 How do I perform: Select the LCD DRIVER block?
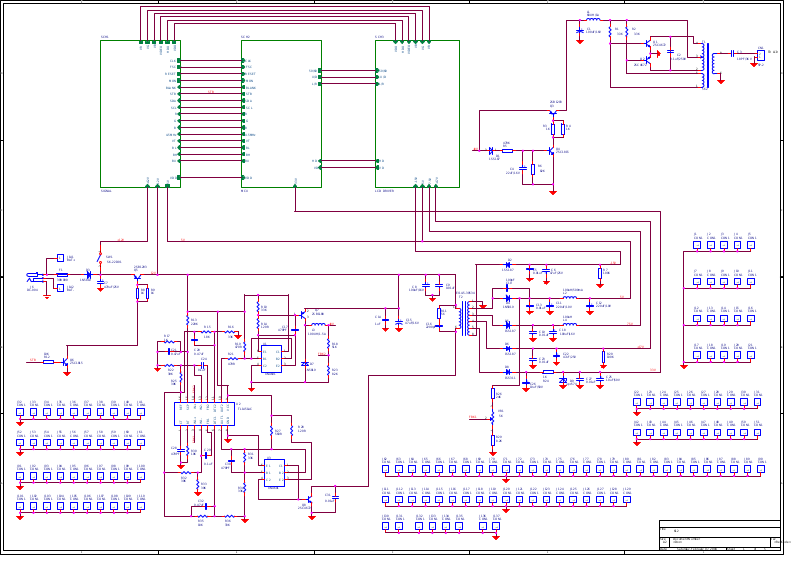point(417,114)
